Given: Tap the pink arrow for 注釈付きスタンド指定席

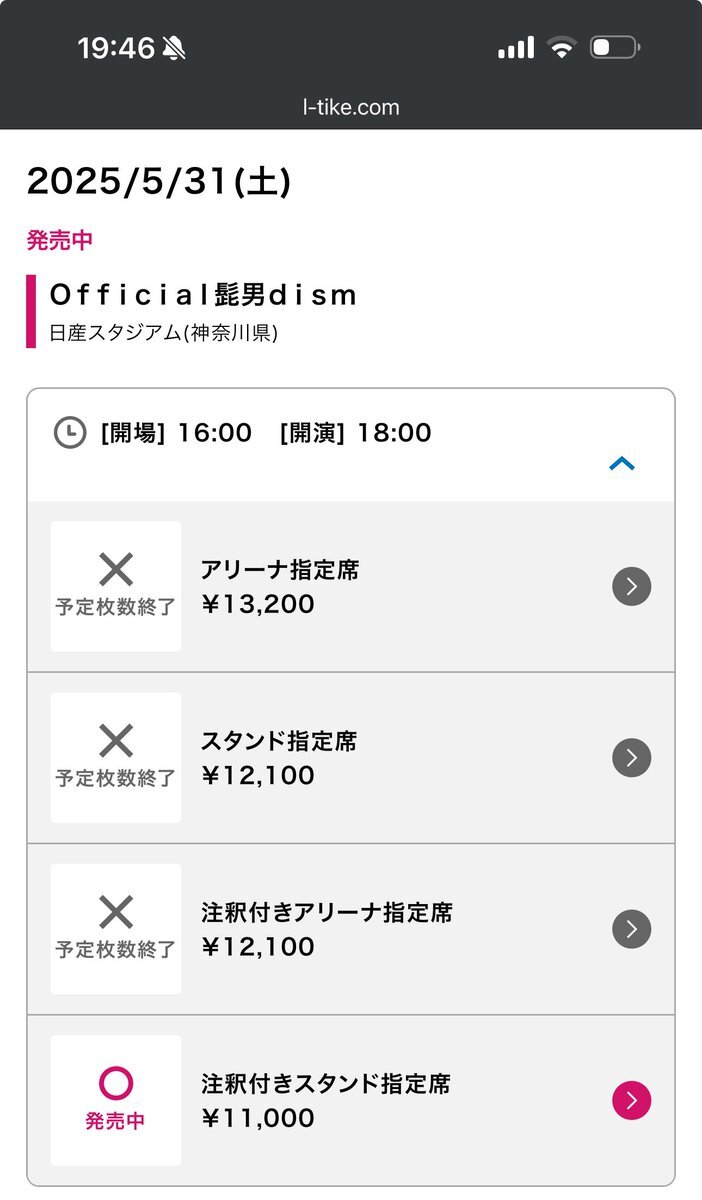Looking at the screenshot, I should pos(631,1100).
